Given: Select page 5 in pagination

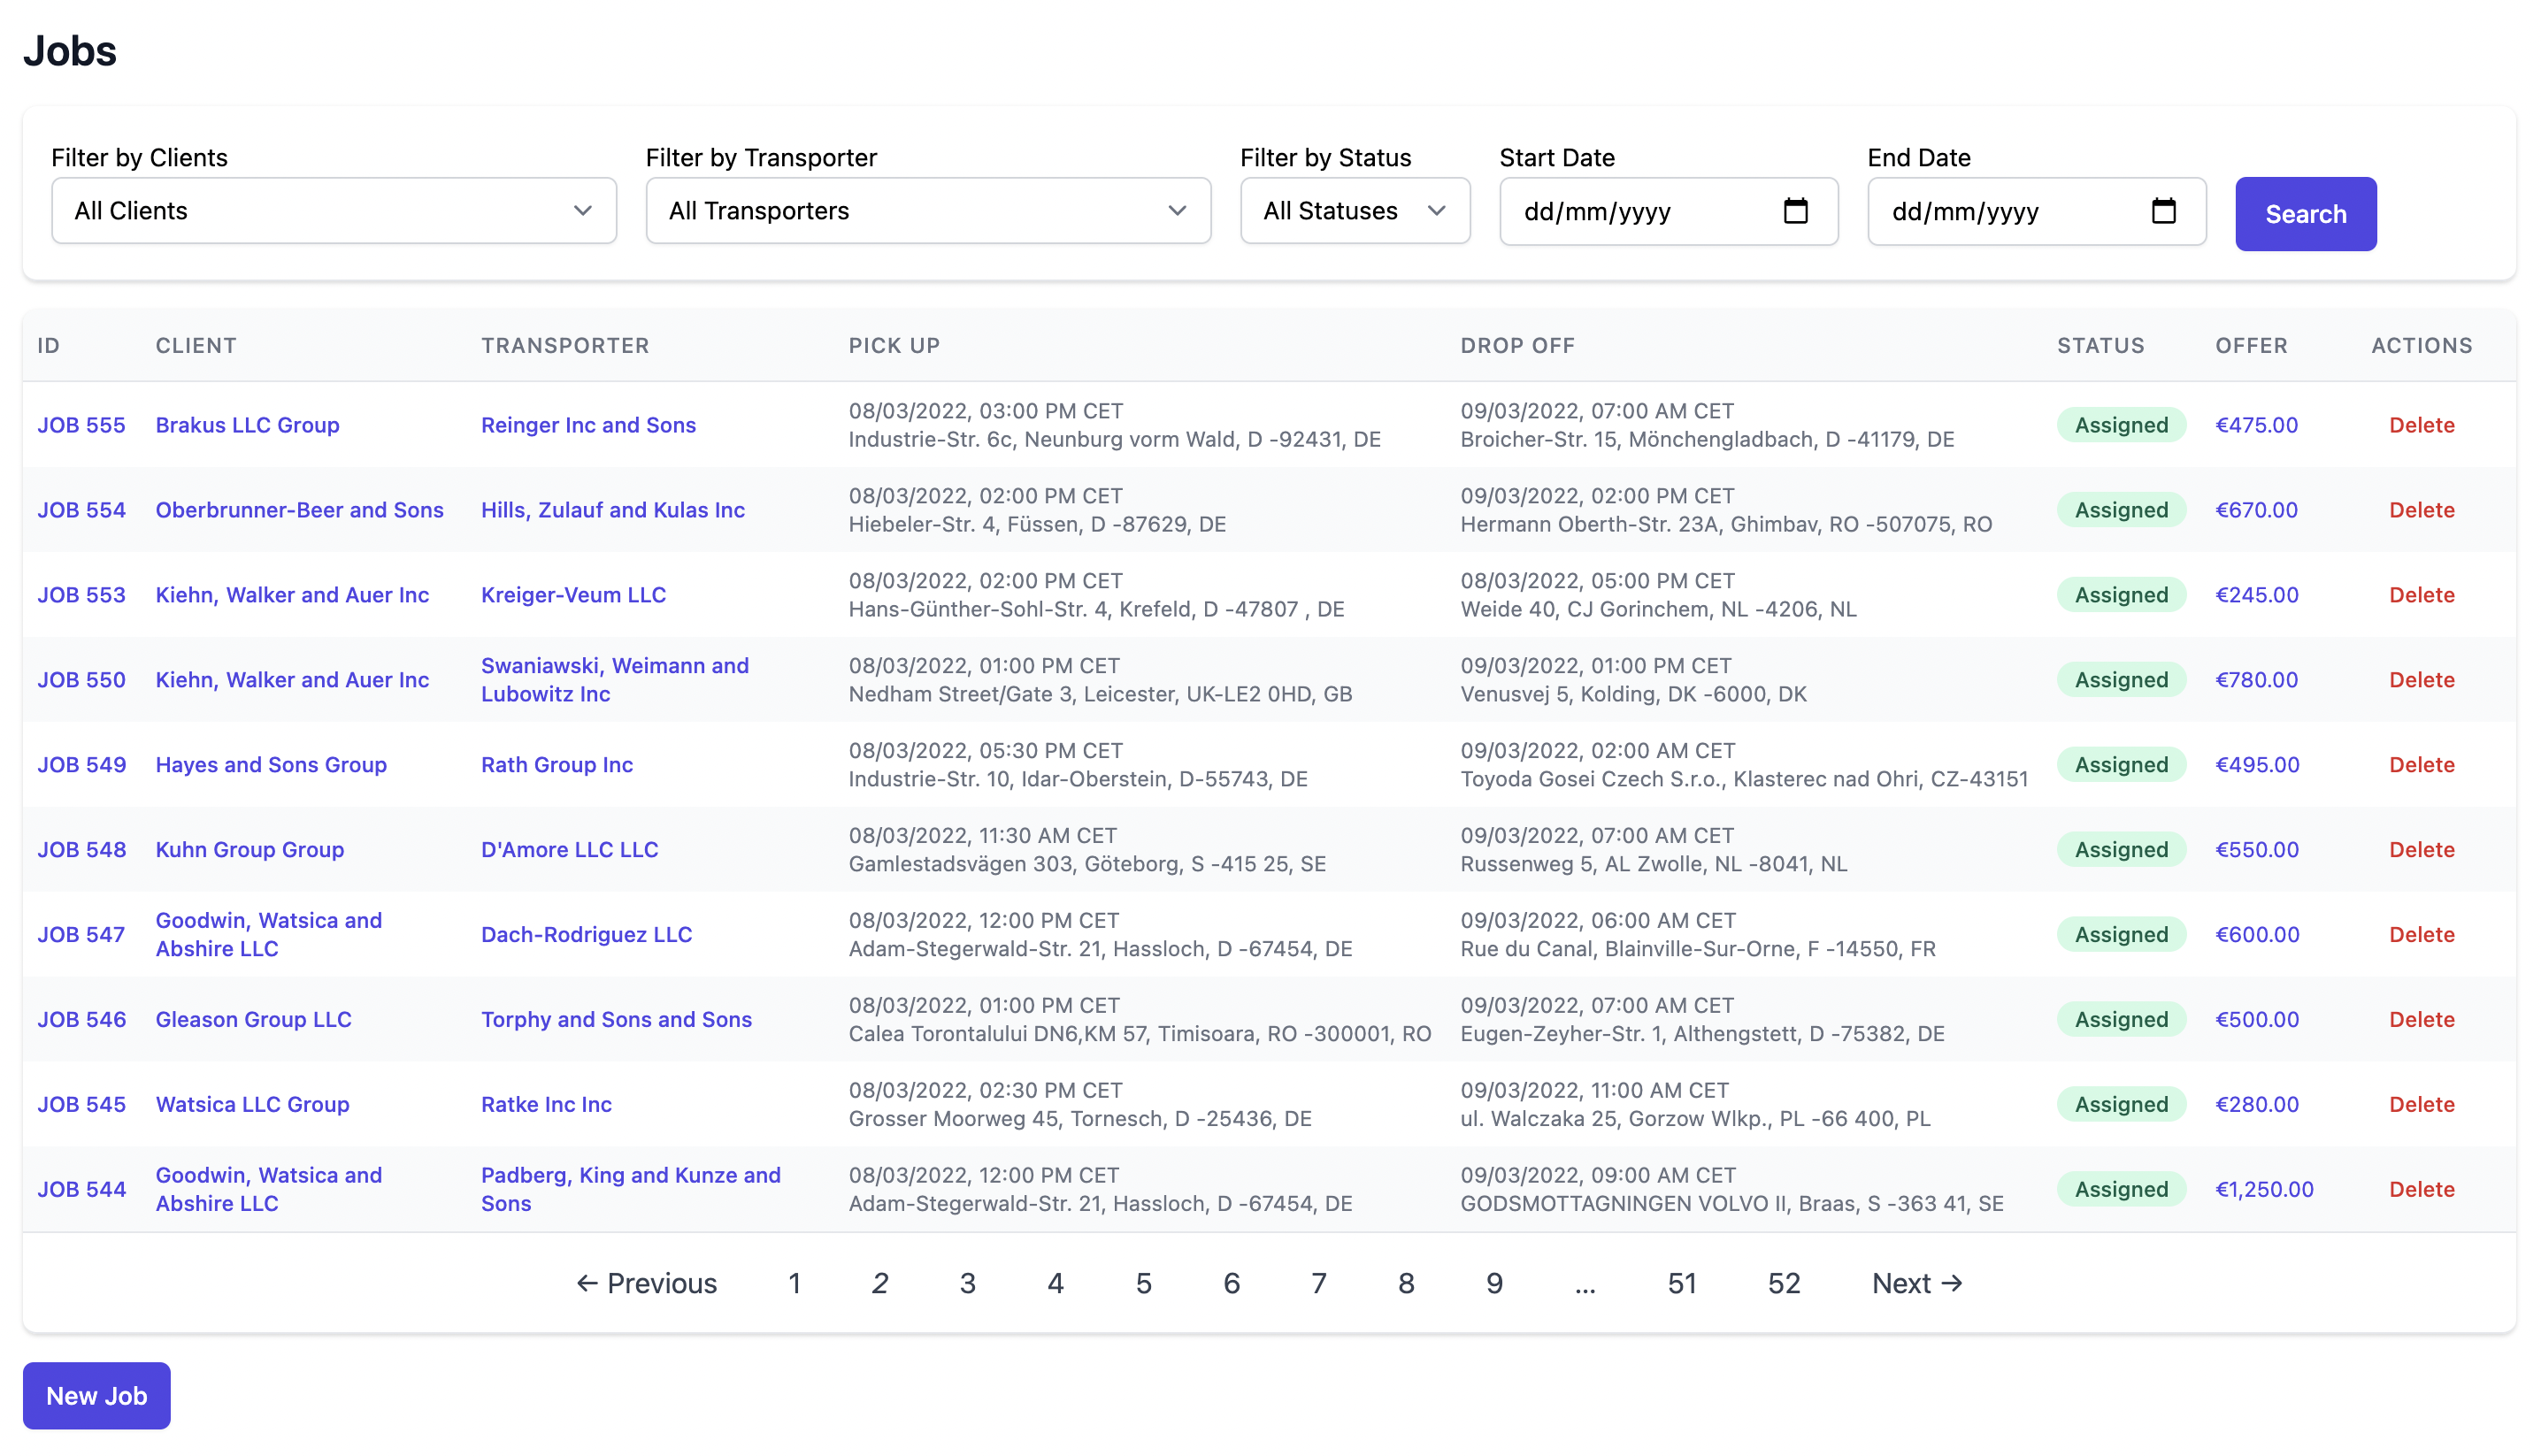Looking at the screenshot, I should (x=1143, y=1283).
